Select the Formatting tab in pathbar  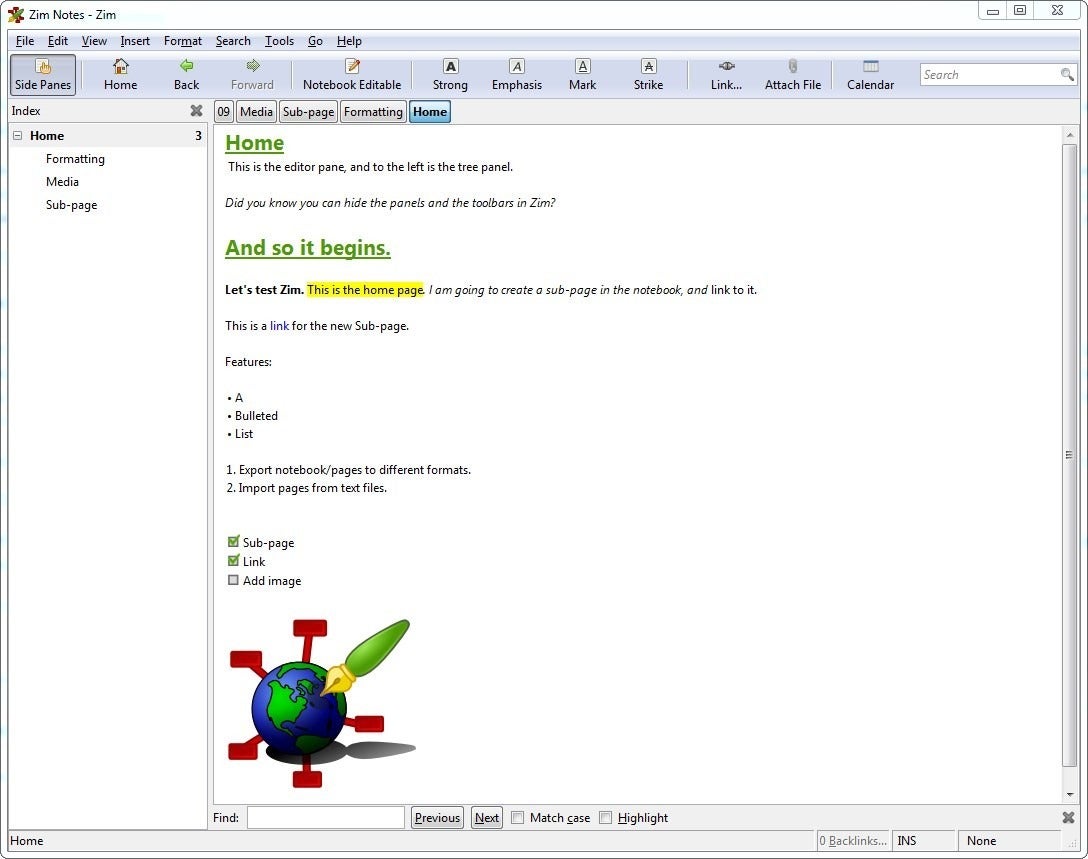point(372,111)
